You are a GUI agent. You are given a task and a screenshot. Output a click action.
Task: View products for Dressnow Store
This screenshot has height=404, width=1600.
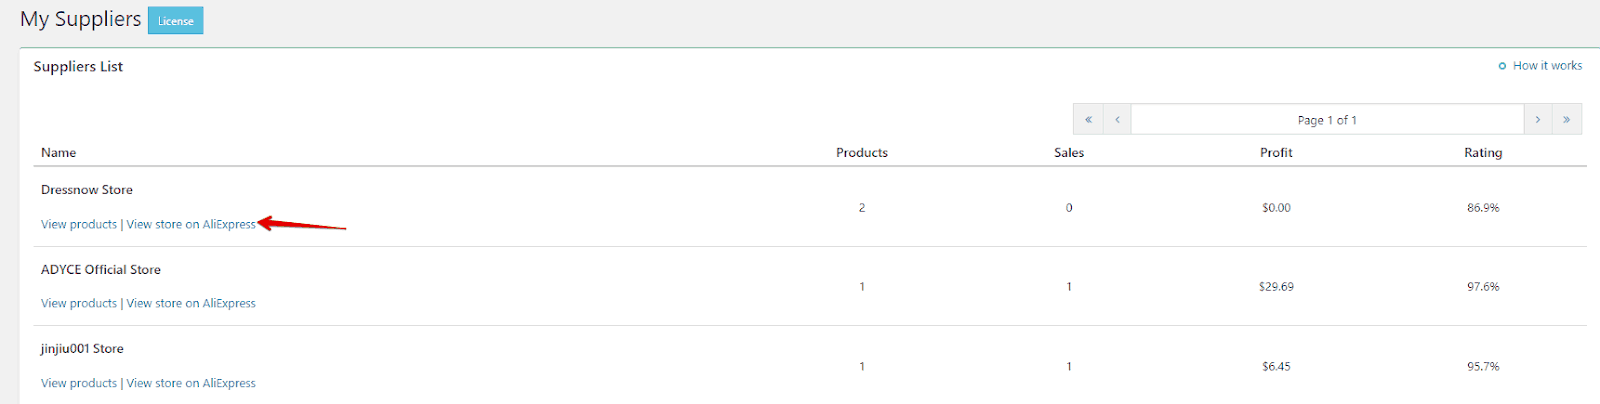click(79, 224)
